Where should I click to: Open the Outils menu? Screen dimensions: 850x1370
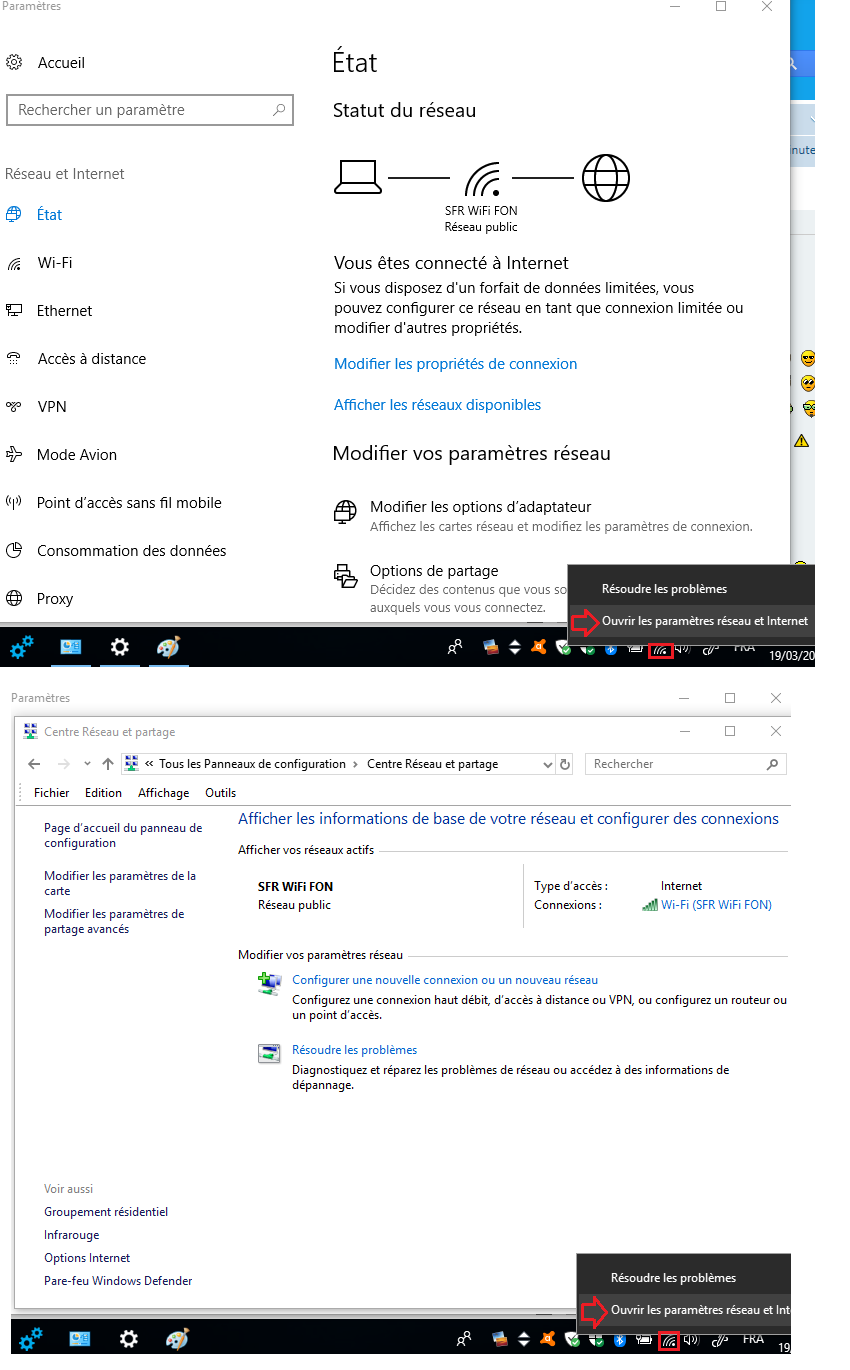[220, 793]
